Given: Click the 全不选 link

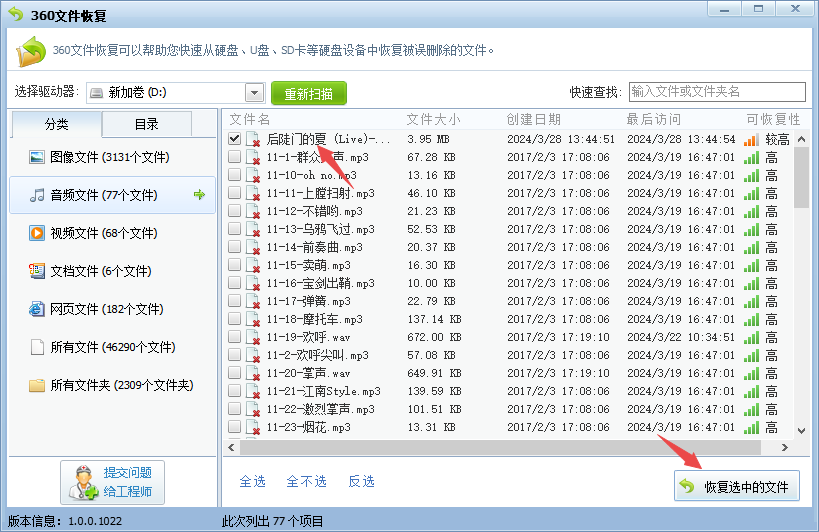Looking at the screenshot, I should click(x=307, y=481).
